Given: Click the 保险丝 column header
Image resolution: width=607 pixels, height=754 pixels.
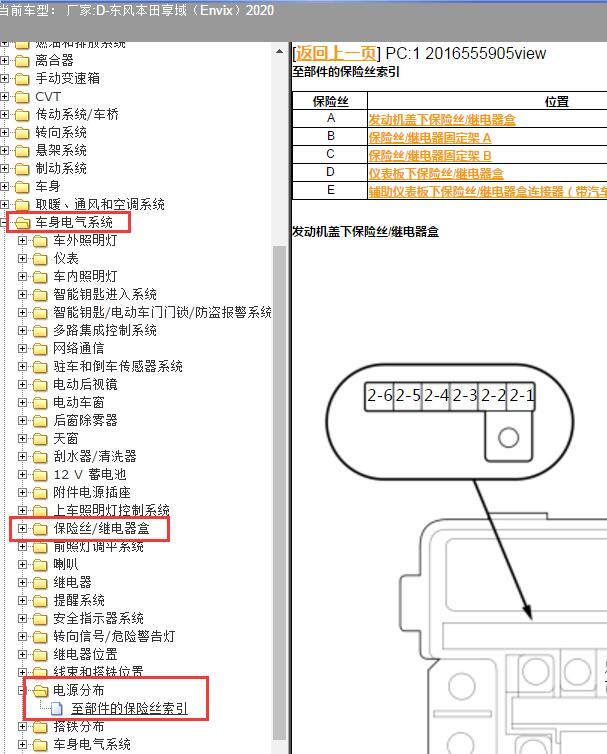Looking at the screenshot, I should point(330,101).
